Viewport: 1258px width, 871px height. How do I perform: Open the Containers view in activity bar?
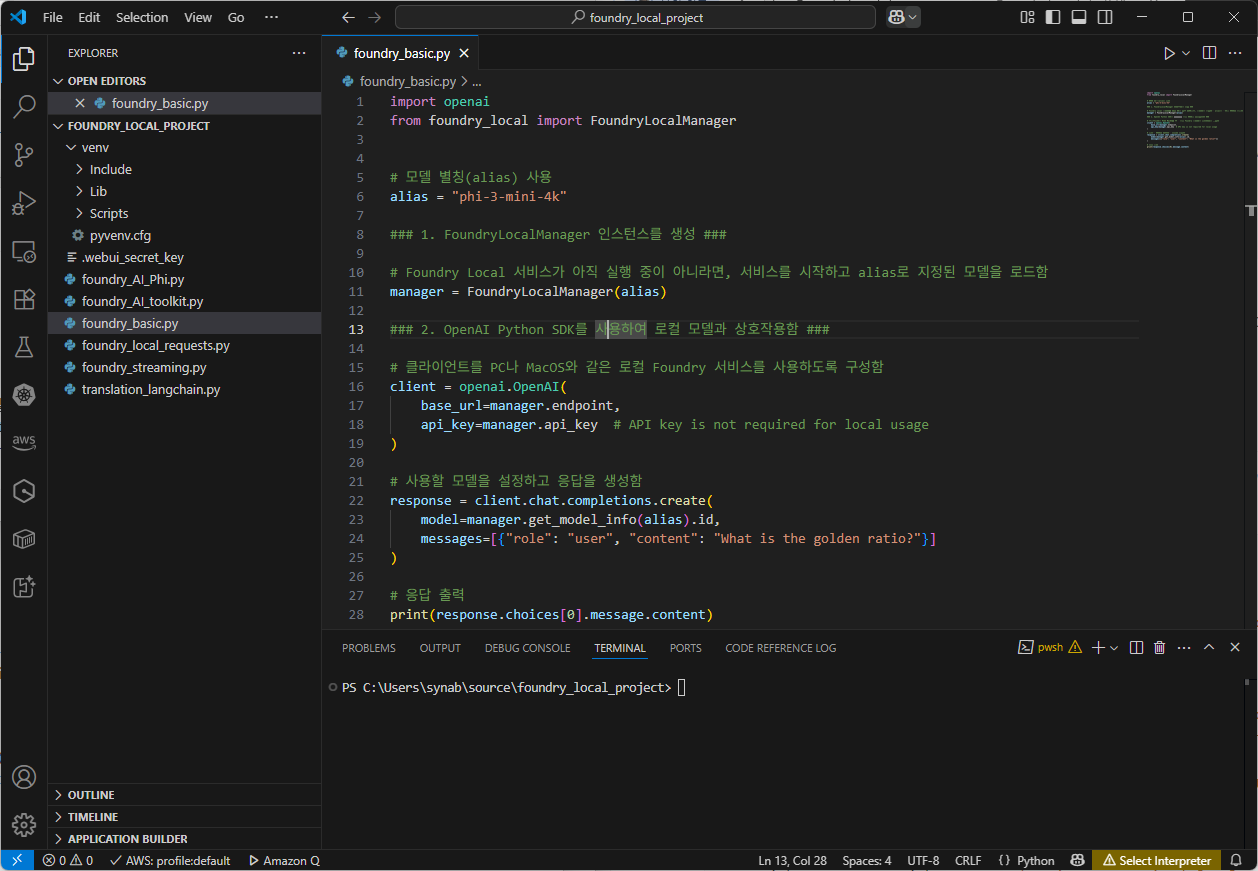23,539
